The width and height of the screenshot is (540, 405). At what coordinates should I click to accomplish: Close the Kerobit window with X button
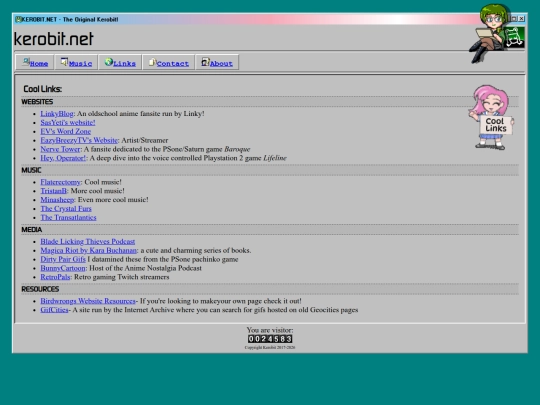[522, 19]
